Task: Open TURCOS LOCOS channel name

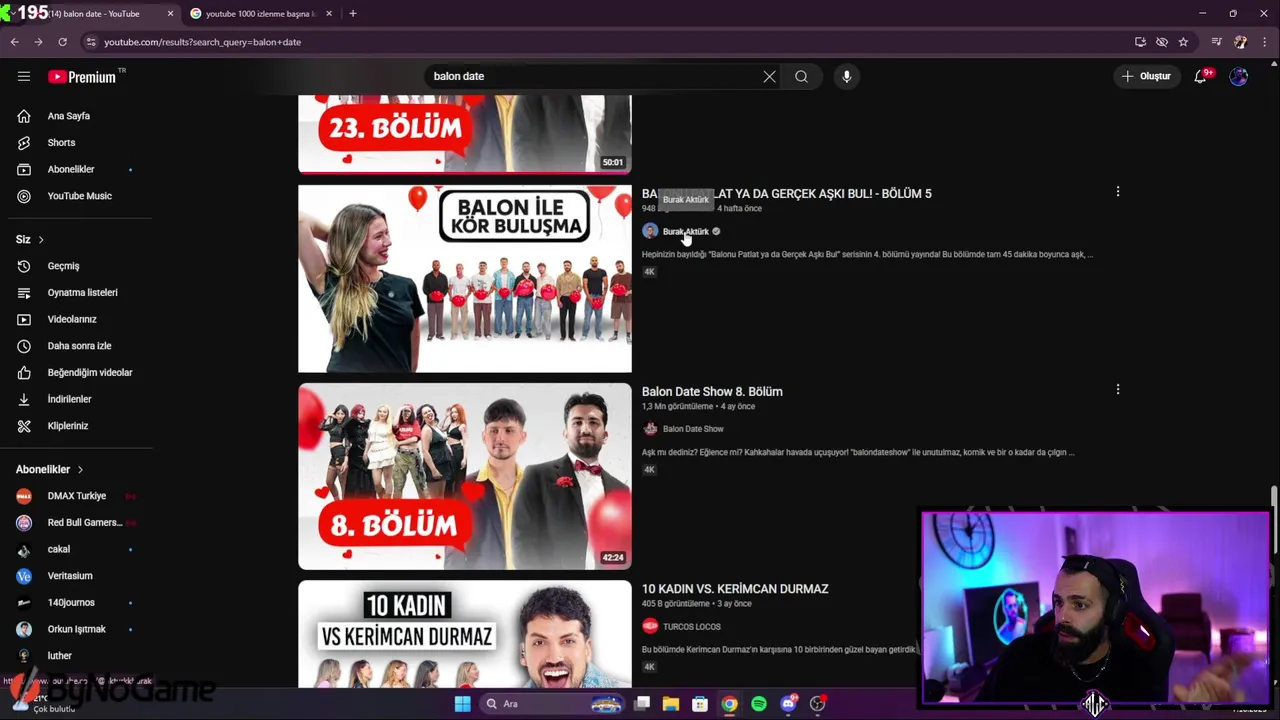Action: (691, 627)
